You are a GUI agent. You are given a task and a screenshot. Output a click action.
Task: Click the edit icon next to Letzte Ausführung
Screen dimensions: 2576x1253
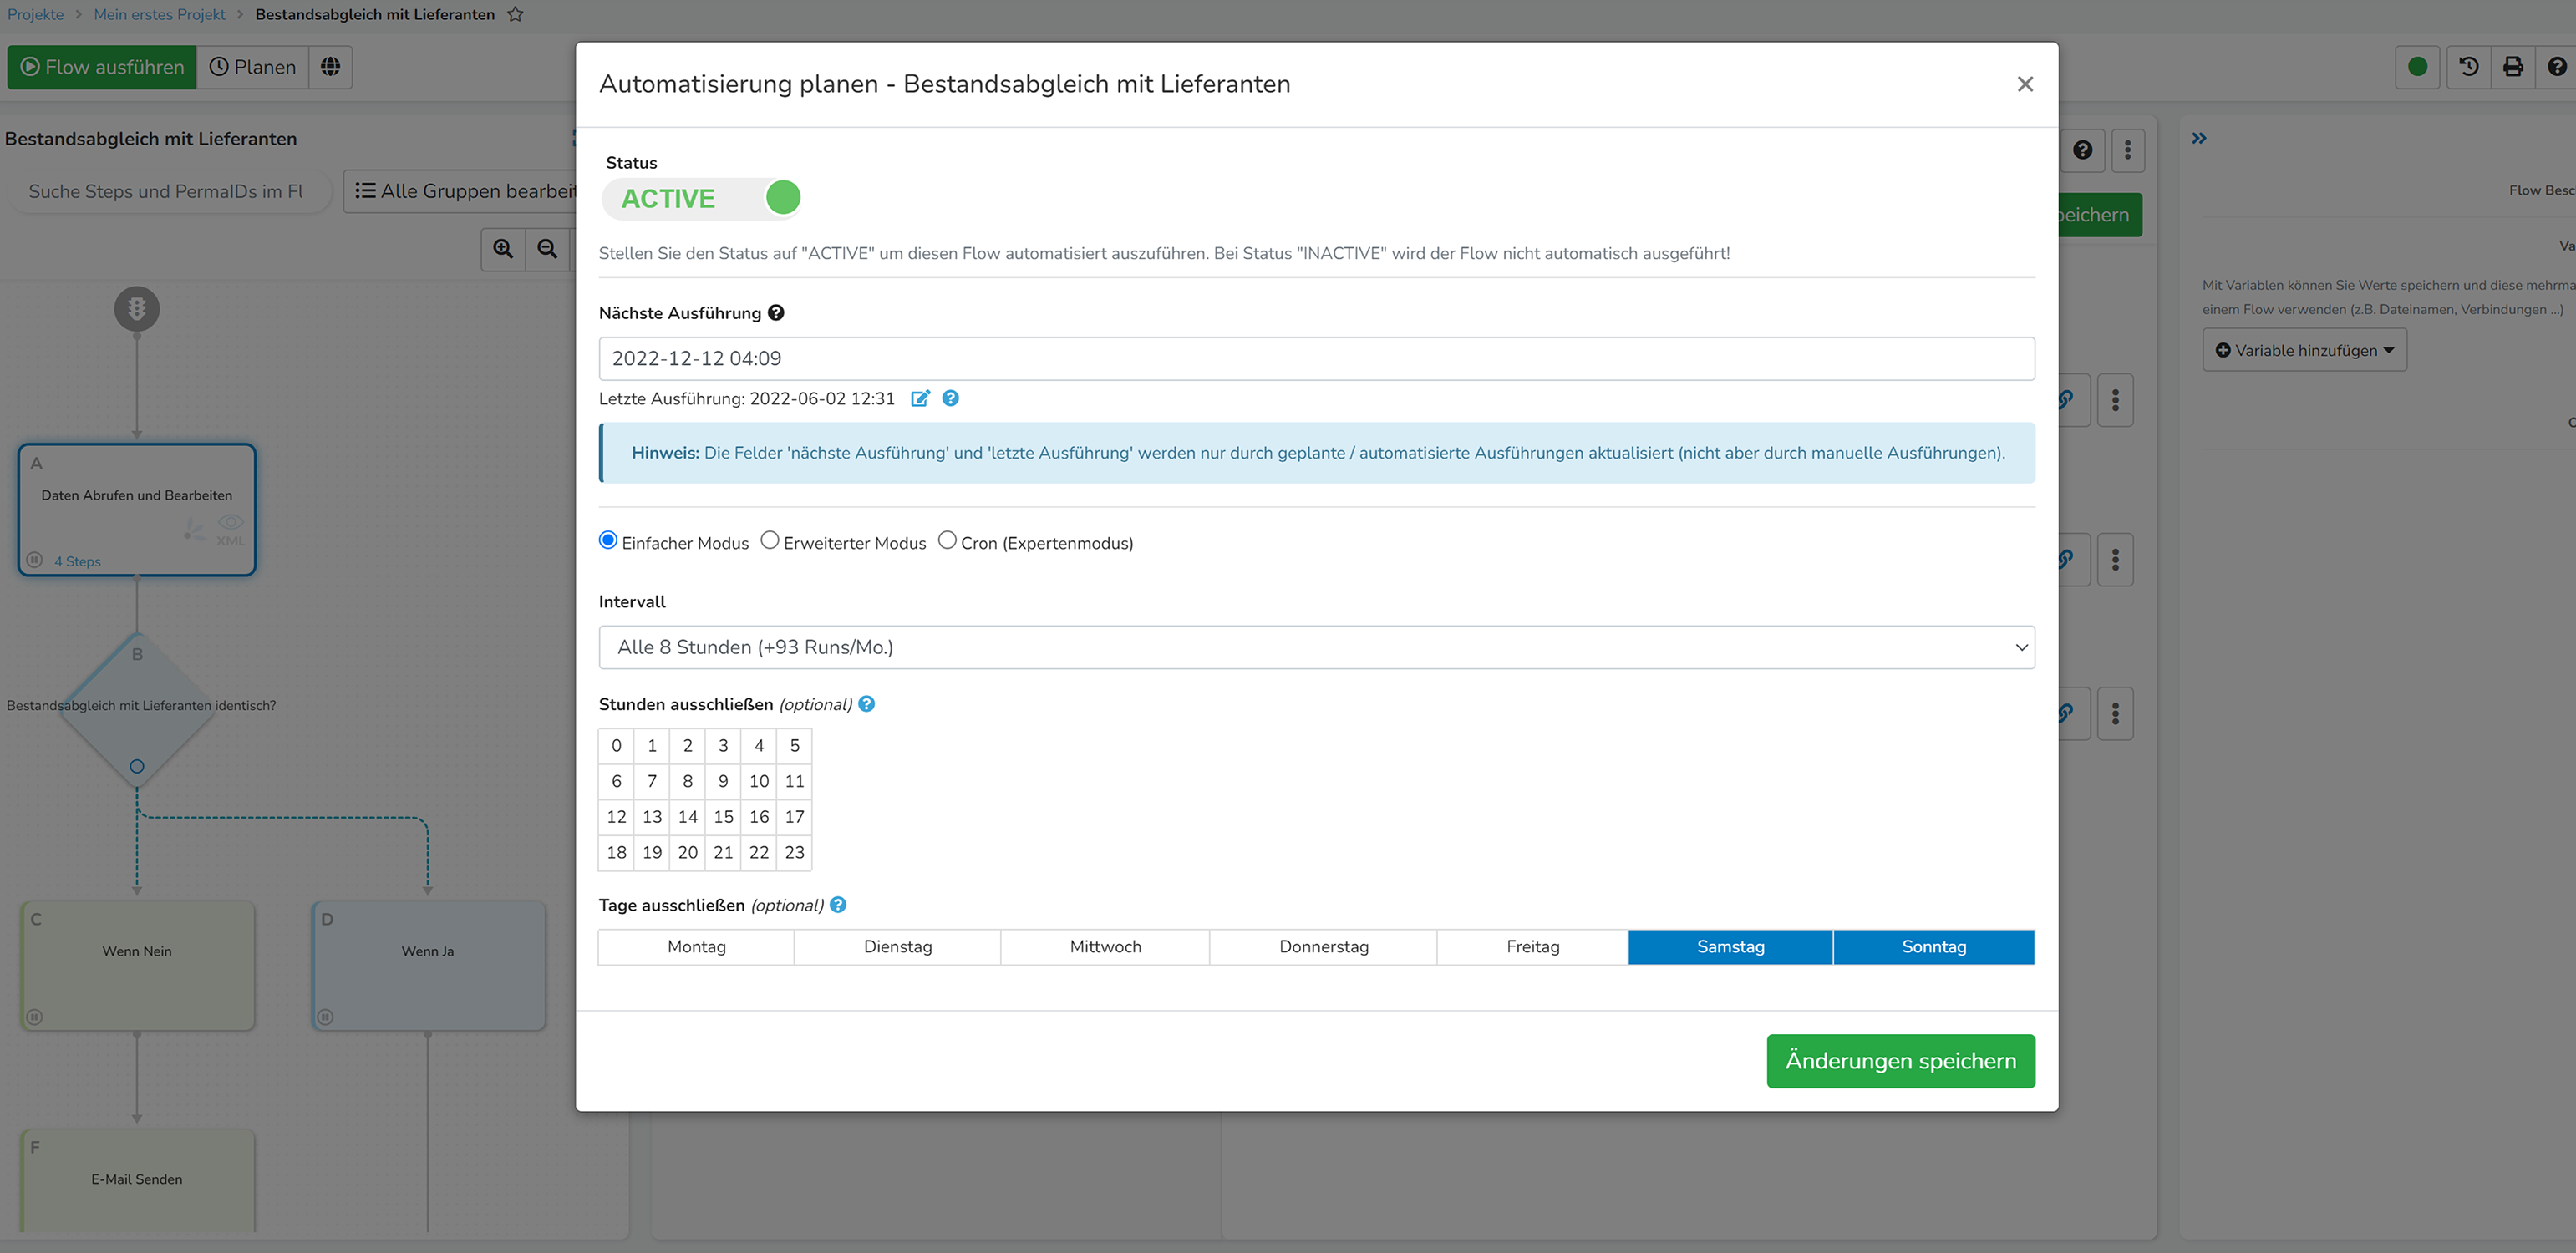coord(920,398)
